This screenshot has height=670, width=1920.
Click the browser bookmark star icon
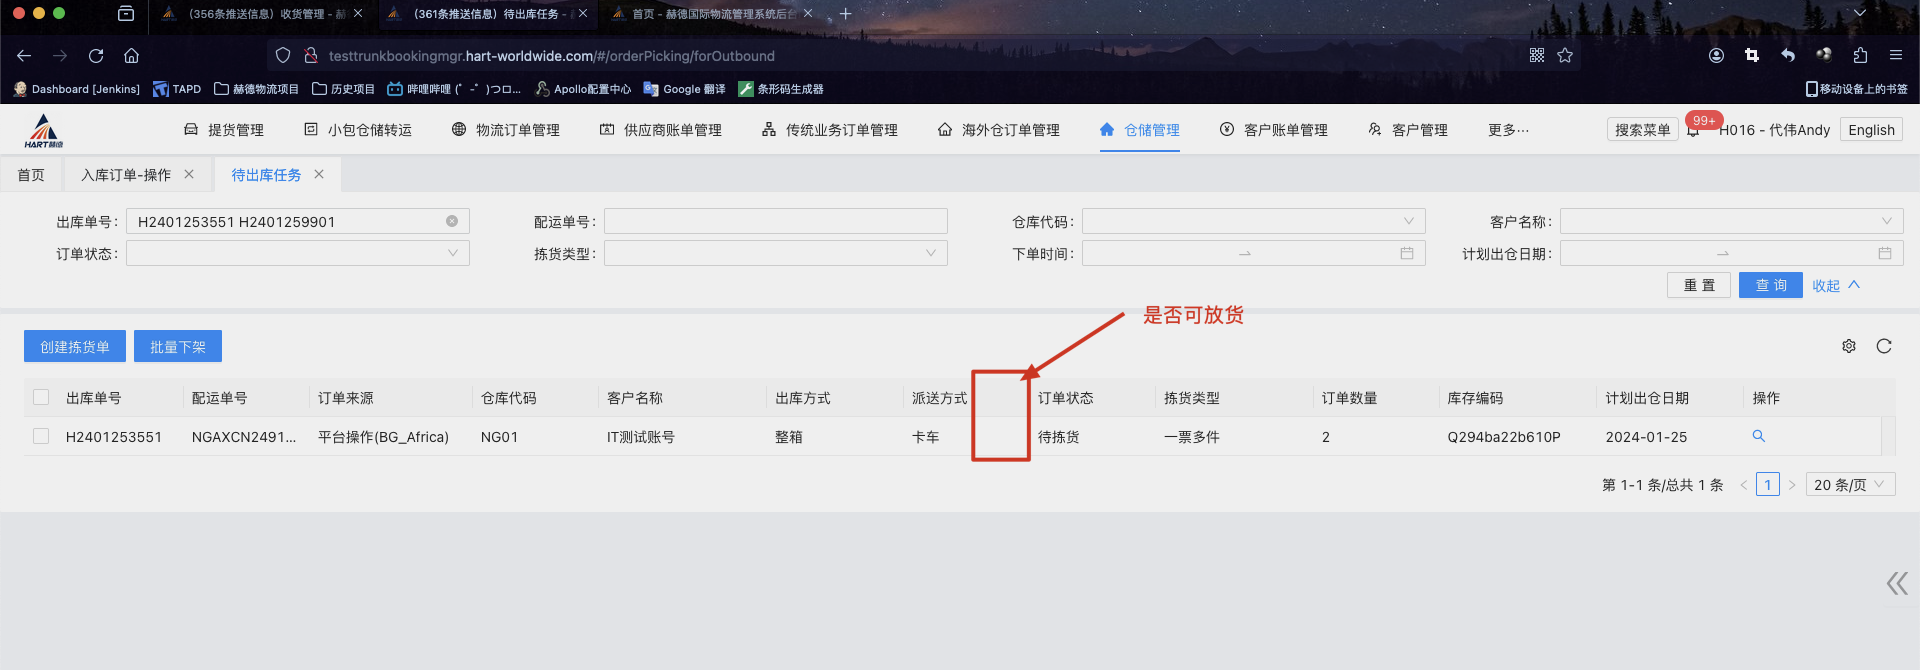tap(1565, 56)
